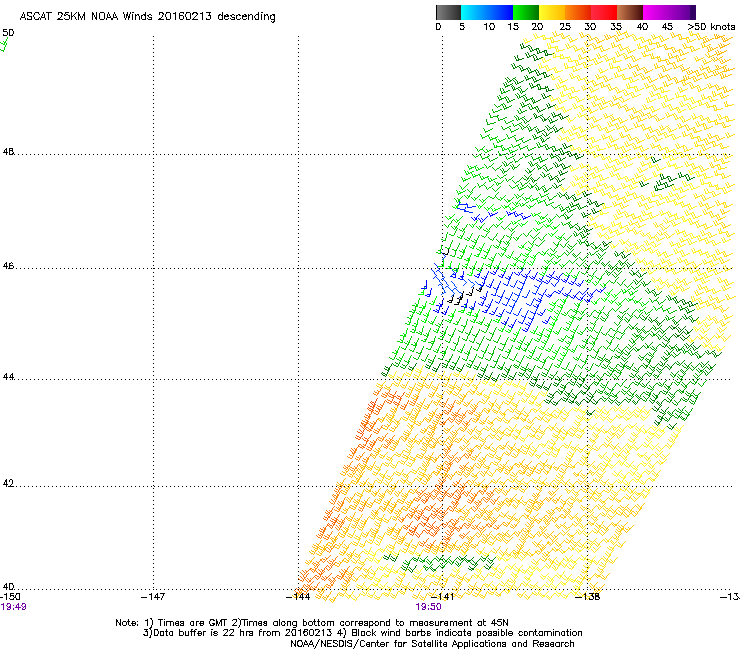Click the '45' label under the color scale
Viewport: 740px width, 650px height.
pos(667,27)
